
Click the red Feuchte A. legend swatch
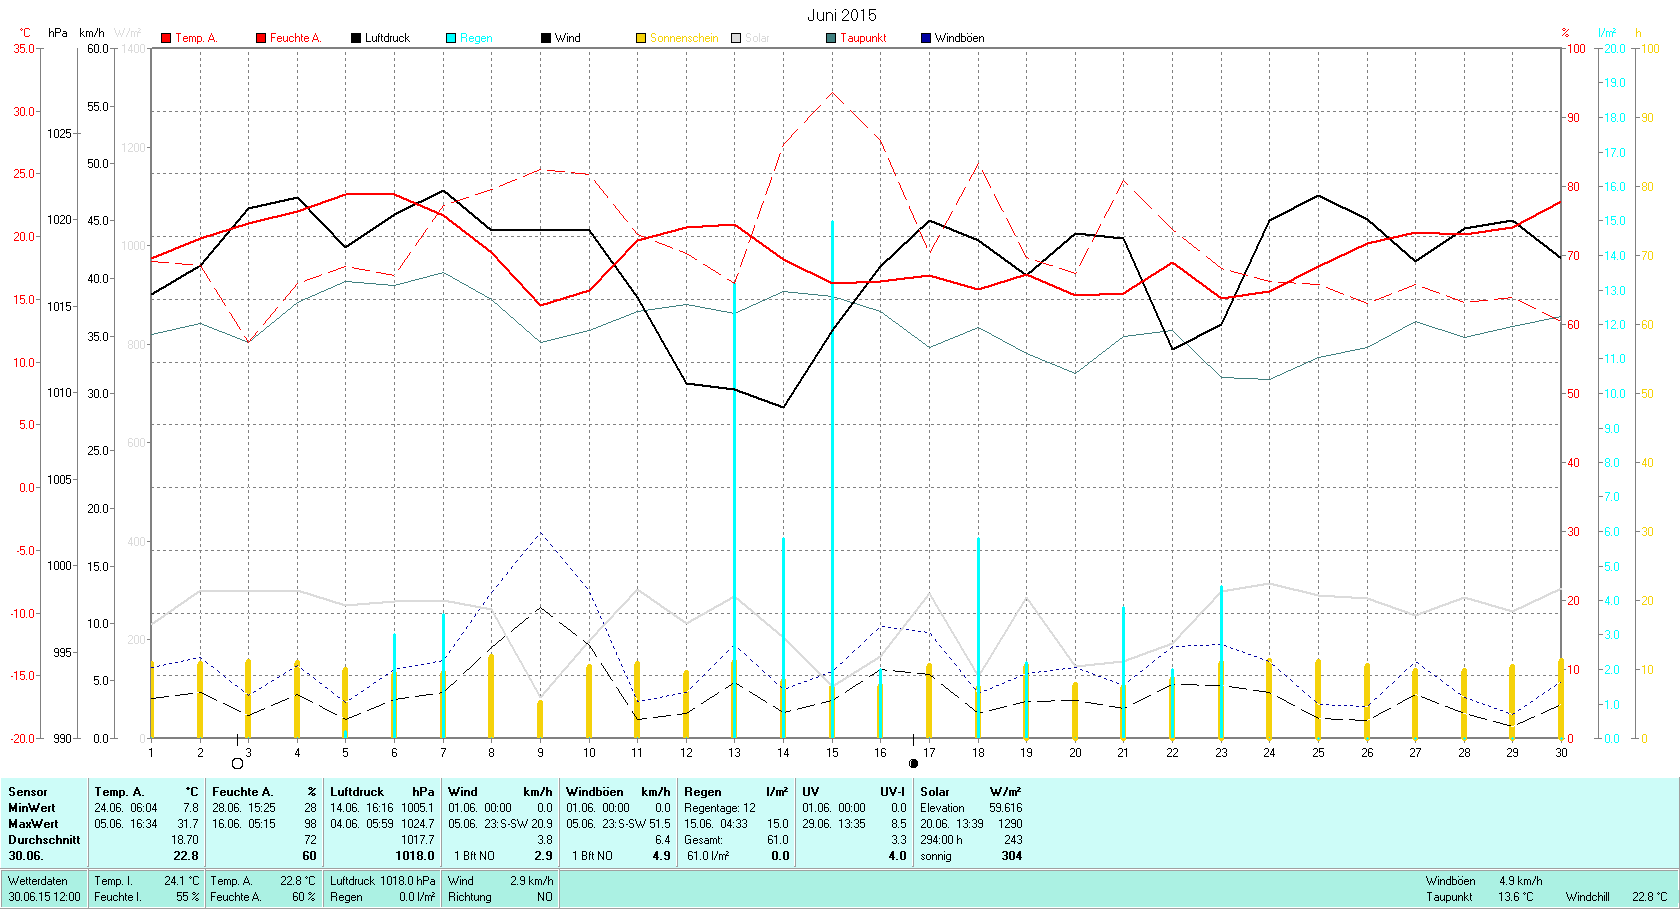coord(261,38)
